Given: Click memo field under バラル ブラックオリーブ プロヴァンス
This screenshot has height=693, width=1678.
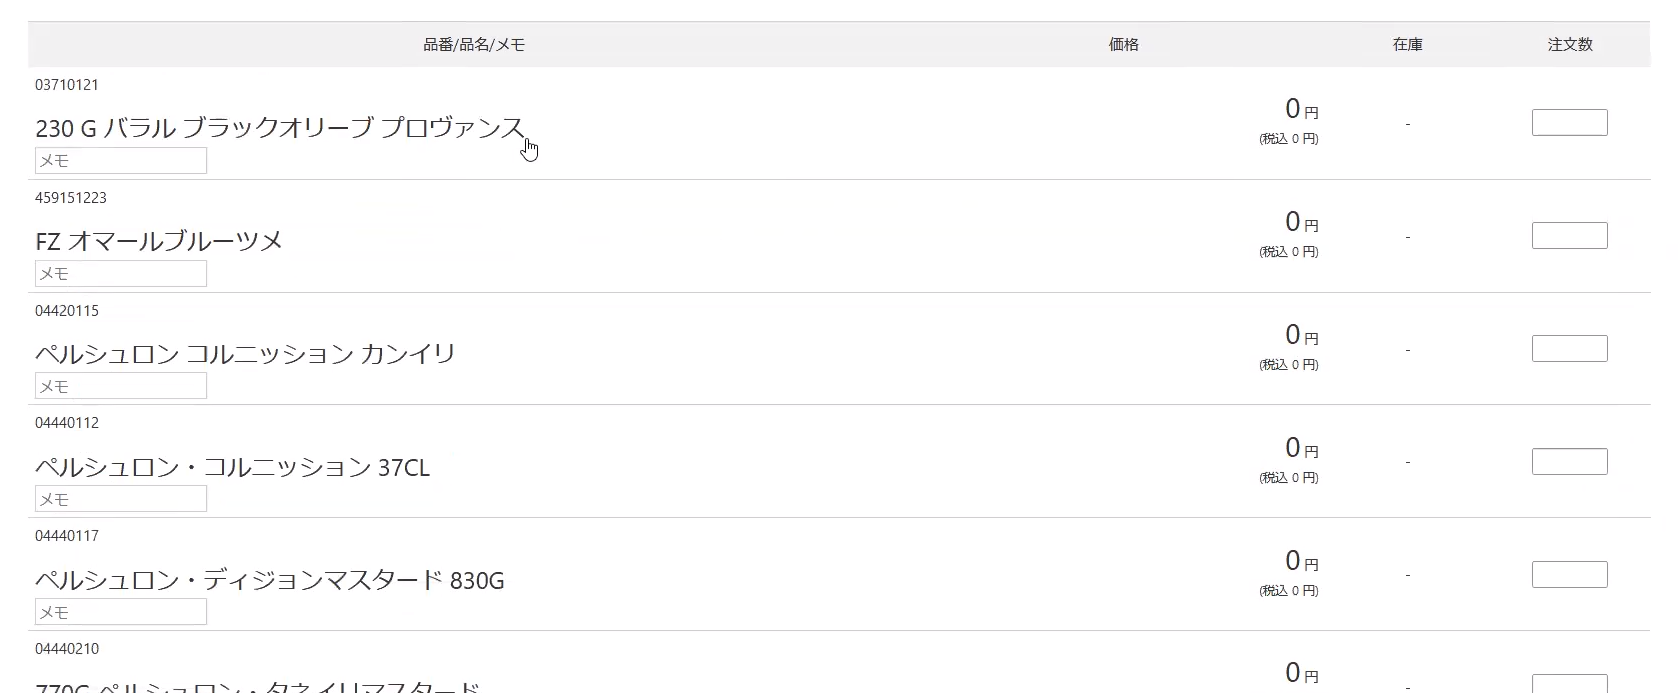Looking at the screenshot, I should coord(121,160).
